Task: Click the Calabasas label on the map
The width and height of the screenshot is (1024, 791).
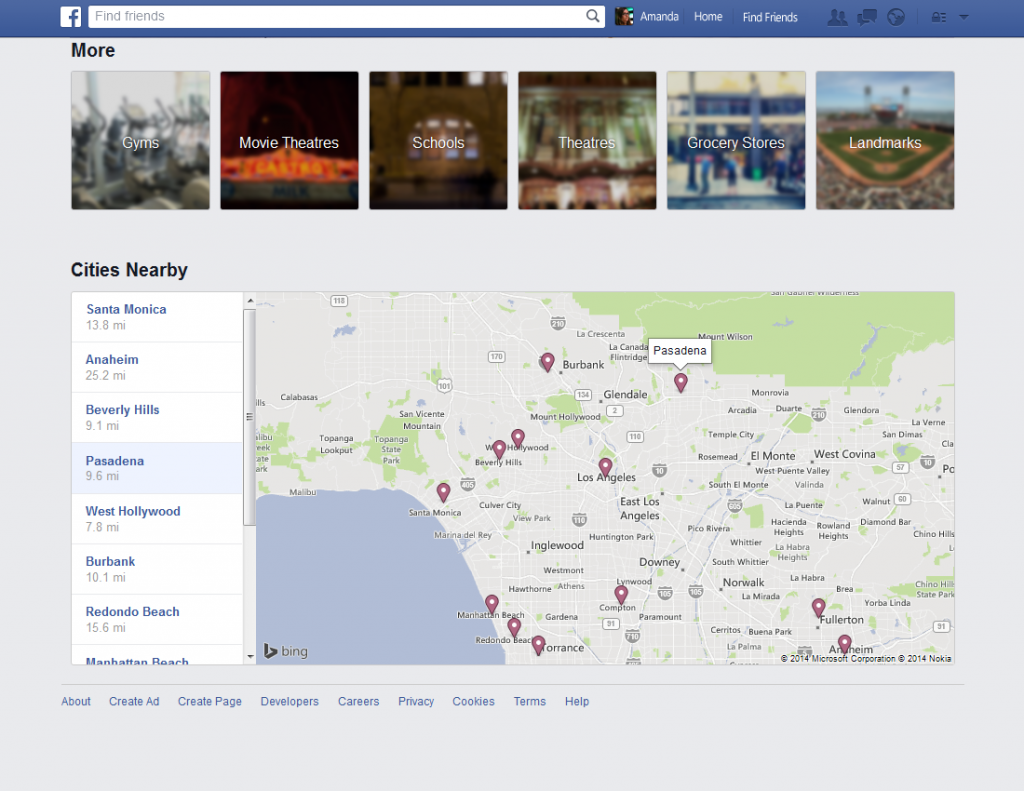Action: coord(299,397)
